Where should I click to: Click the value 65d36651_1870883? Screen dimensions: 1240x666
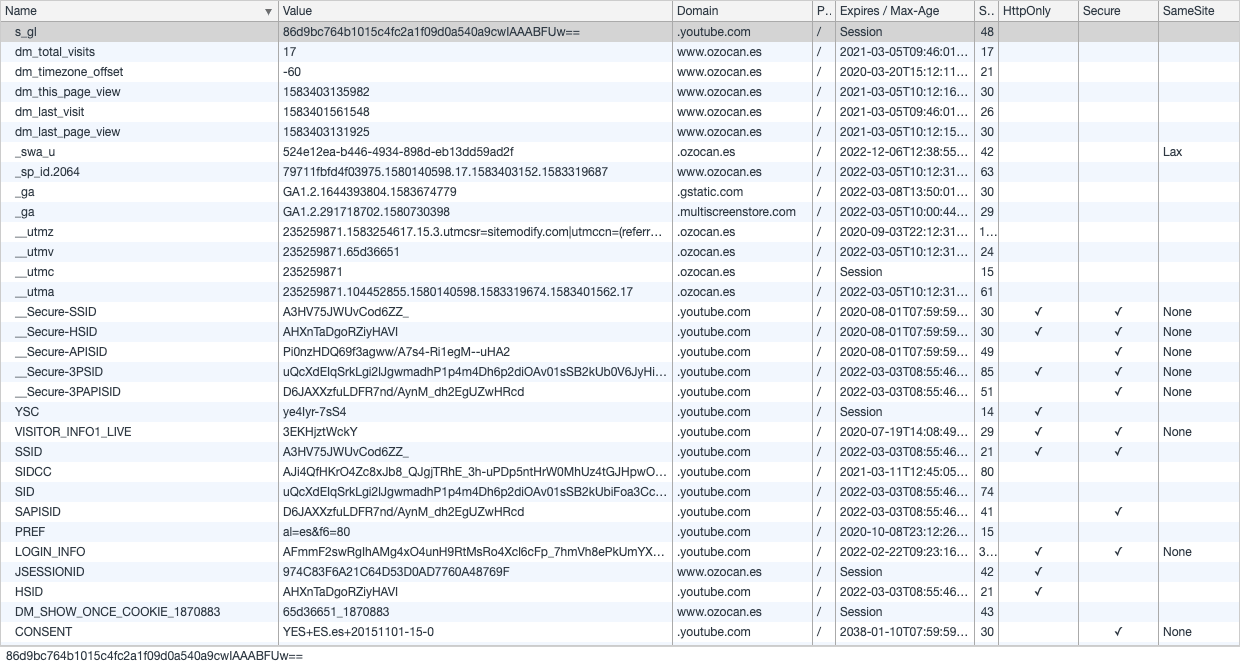point(336,612)
